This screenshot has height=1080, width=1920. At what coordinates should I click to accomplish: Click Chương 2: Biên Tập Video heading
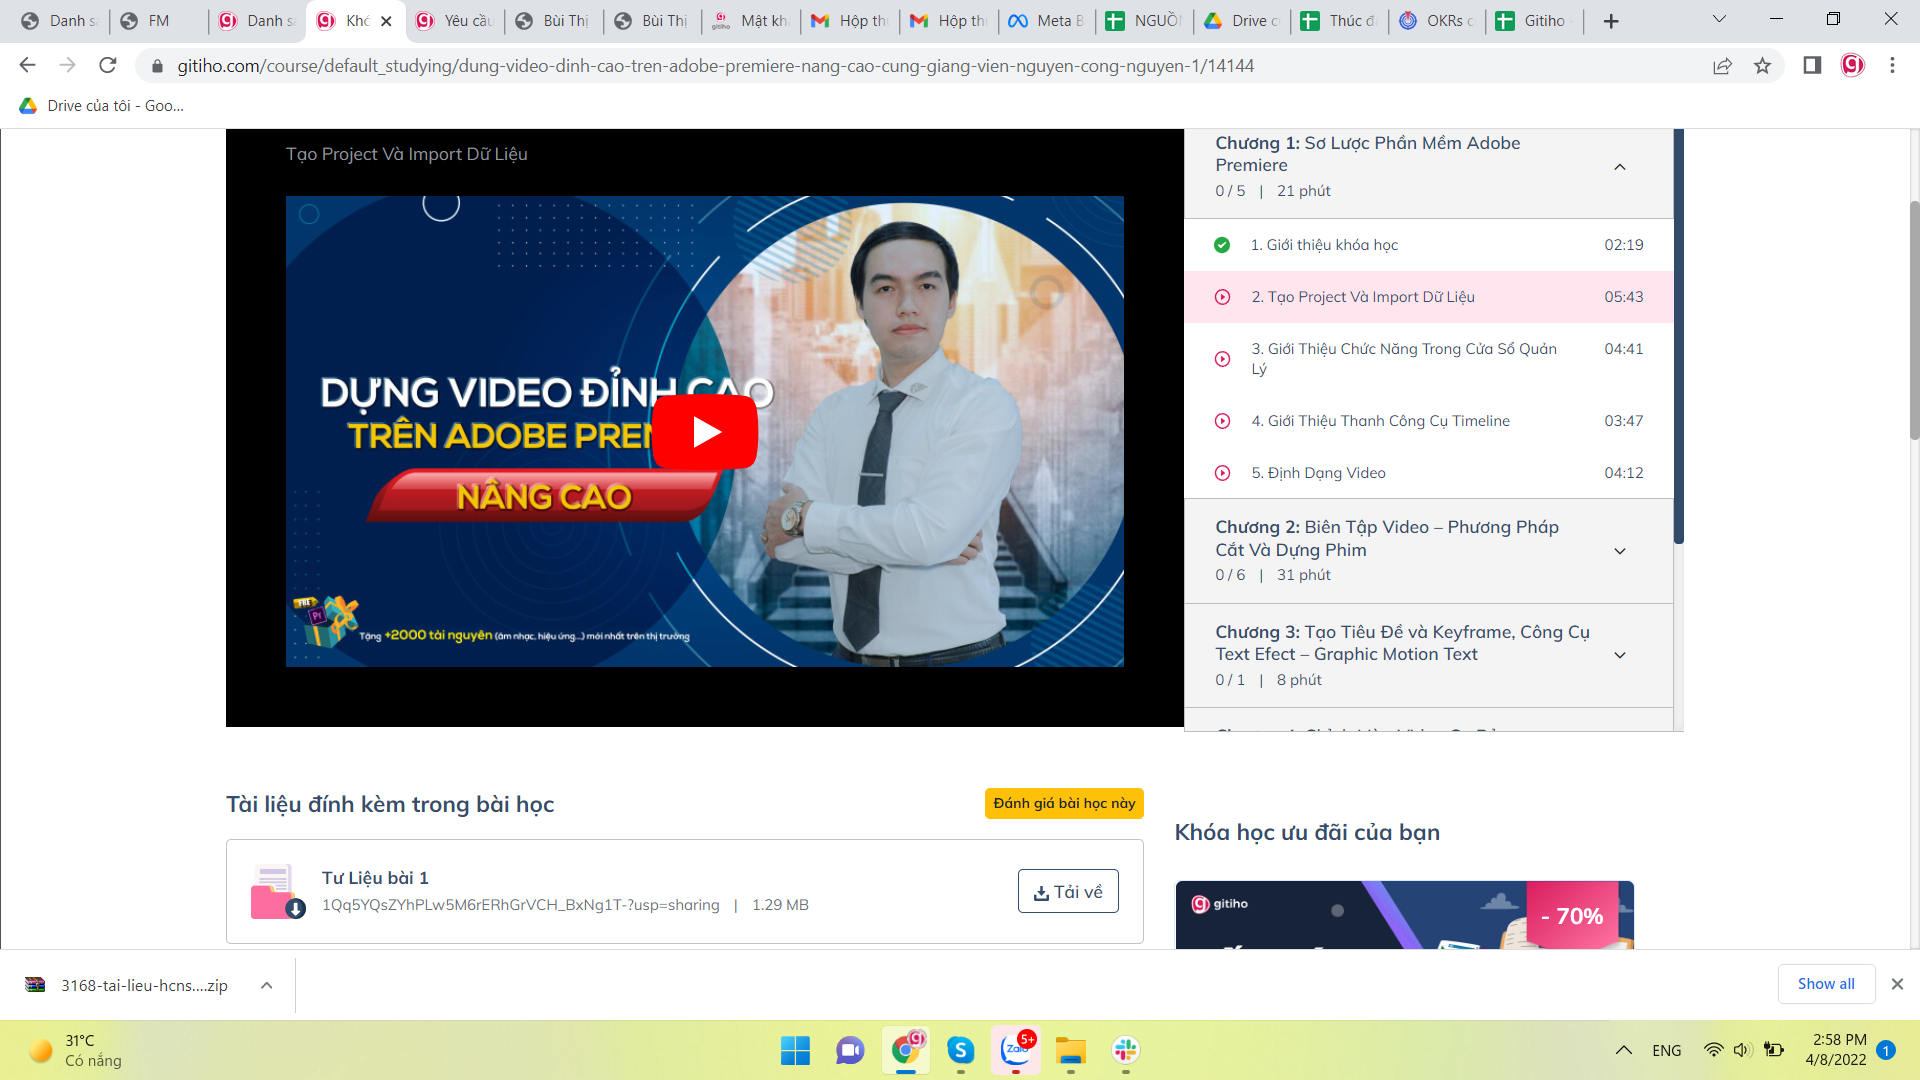pos(1387,538)
